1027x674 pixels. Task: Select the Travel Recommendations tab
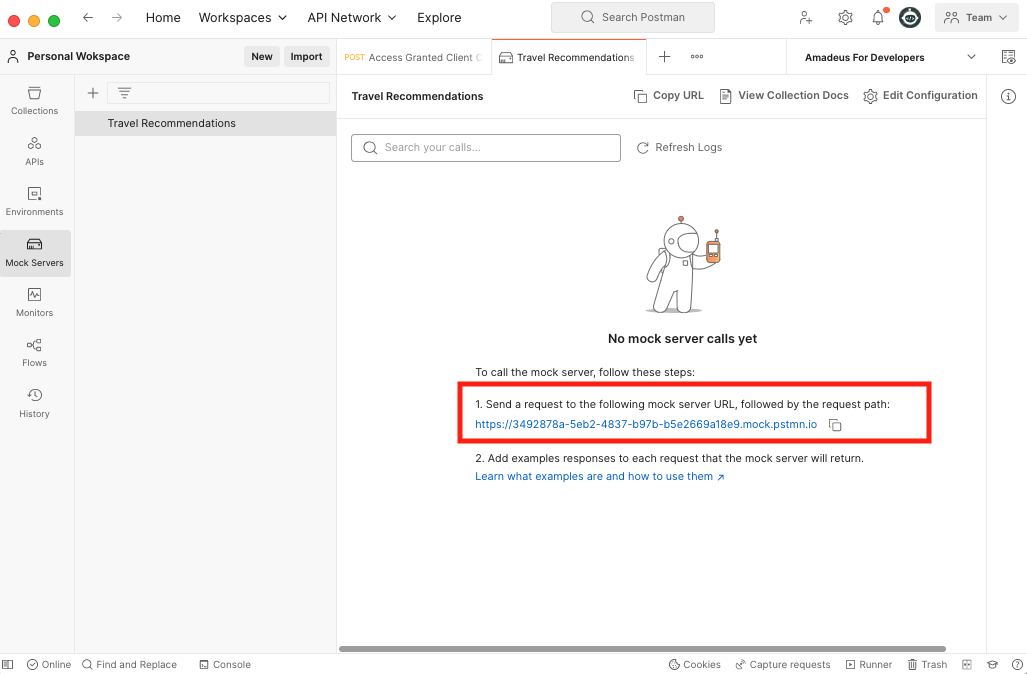(x=569, y=57)
